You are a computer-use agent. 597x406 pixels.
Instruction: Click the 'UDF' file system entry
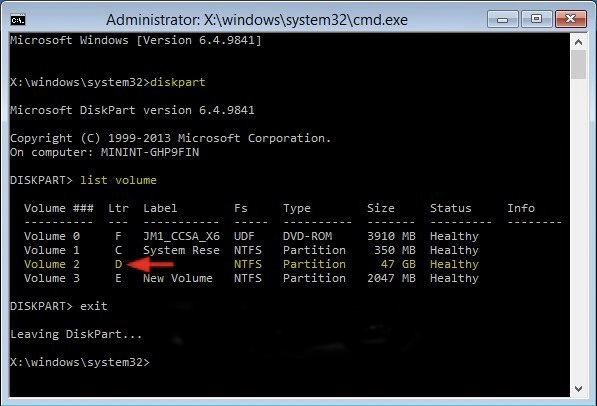point(244,236)
